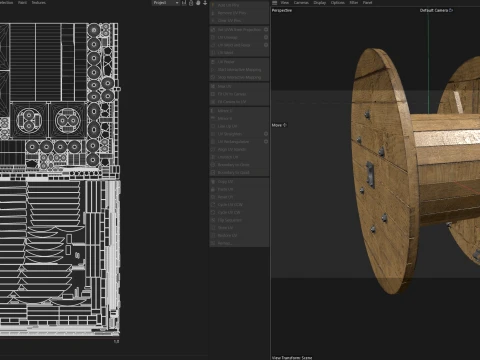Open the Textures menu in UV editor
This screenshot has height=360, width=480.
click(x=39, y=3)
